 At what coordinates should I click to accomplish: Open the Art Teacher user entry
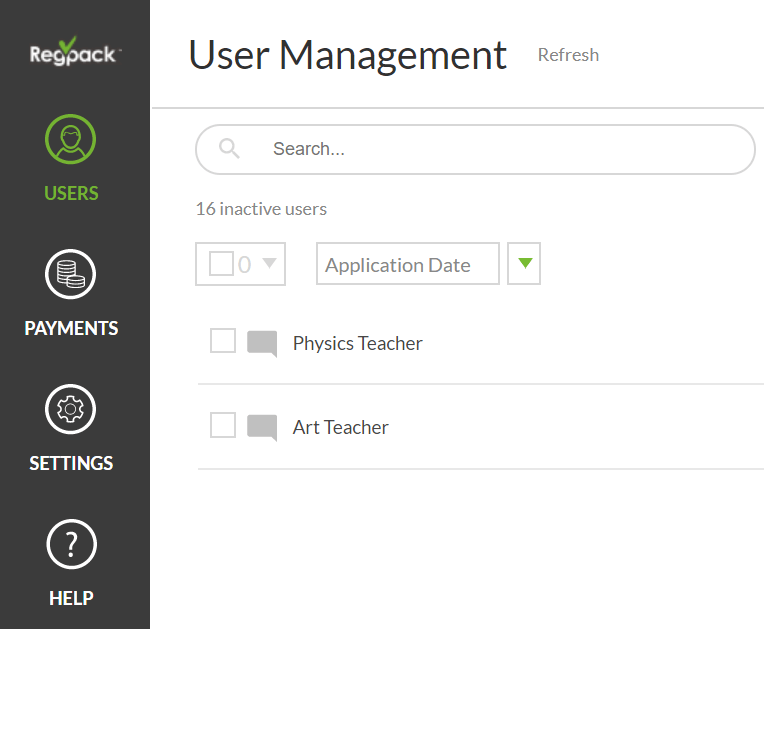pos(340,428)
